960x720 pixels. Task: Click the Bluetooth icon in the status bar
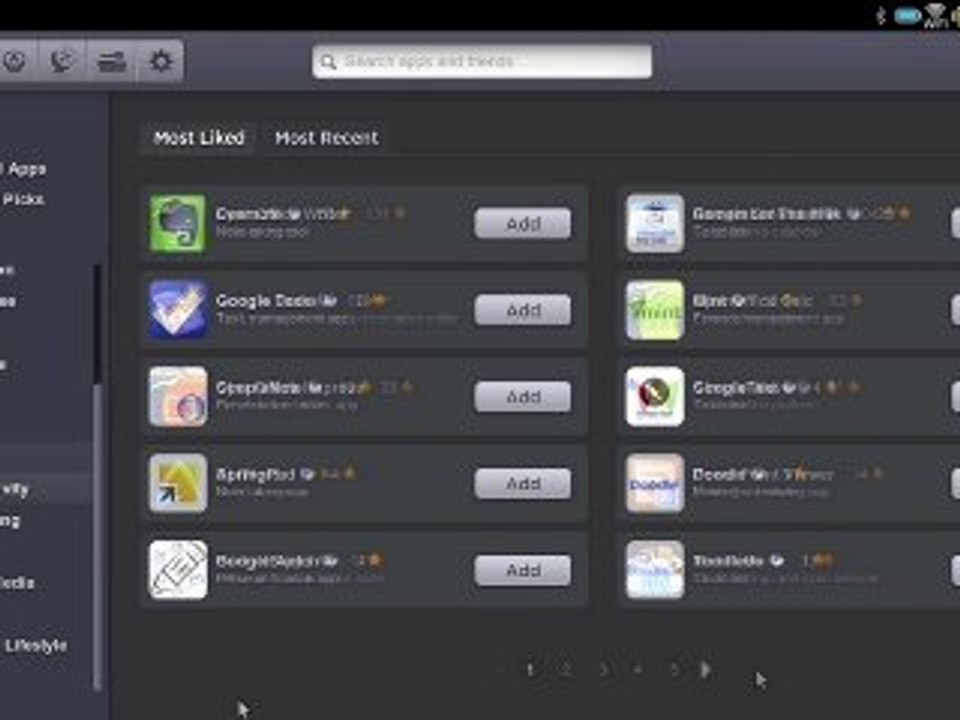click(x=881, y=15)
